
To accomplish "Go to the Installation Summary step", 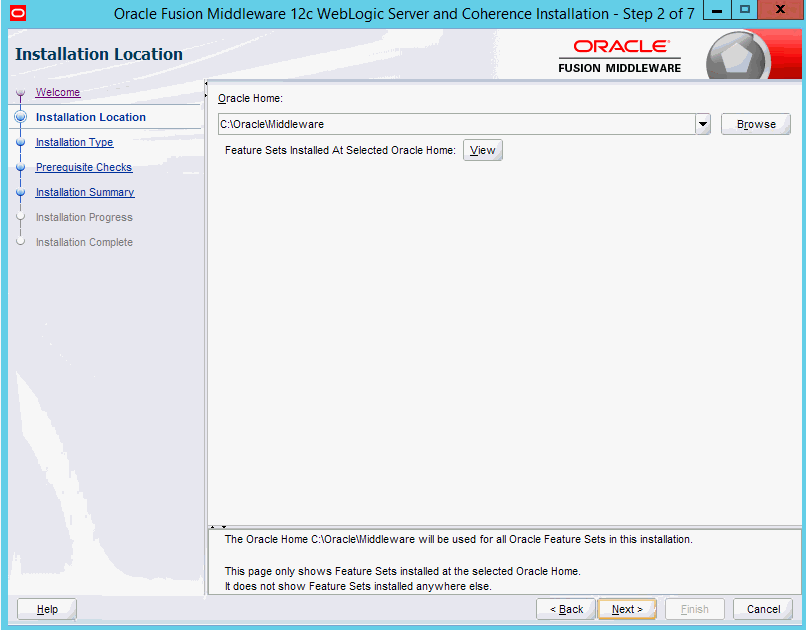I will pos(85,192).
